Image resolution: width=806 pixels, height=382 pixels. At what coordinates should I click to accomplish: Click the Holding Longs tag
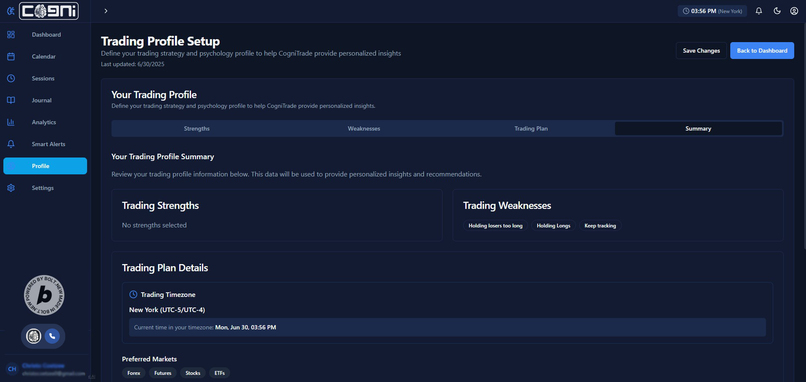(x=554, y=226)
